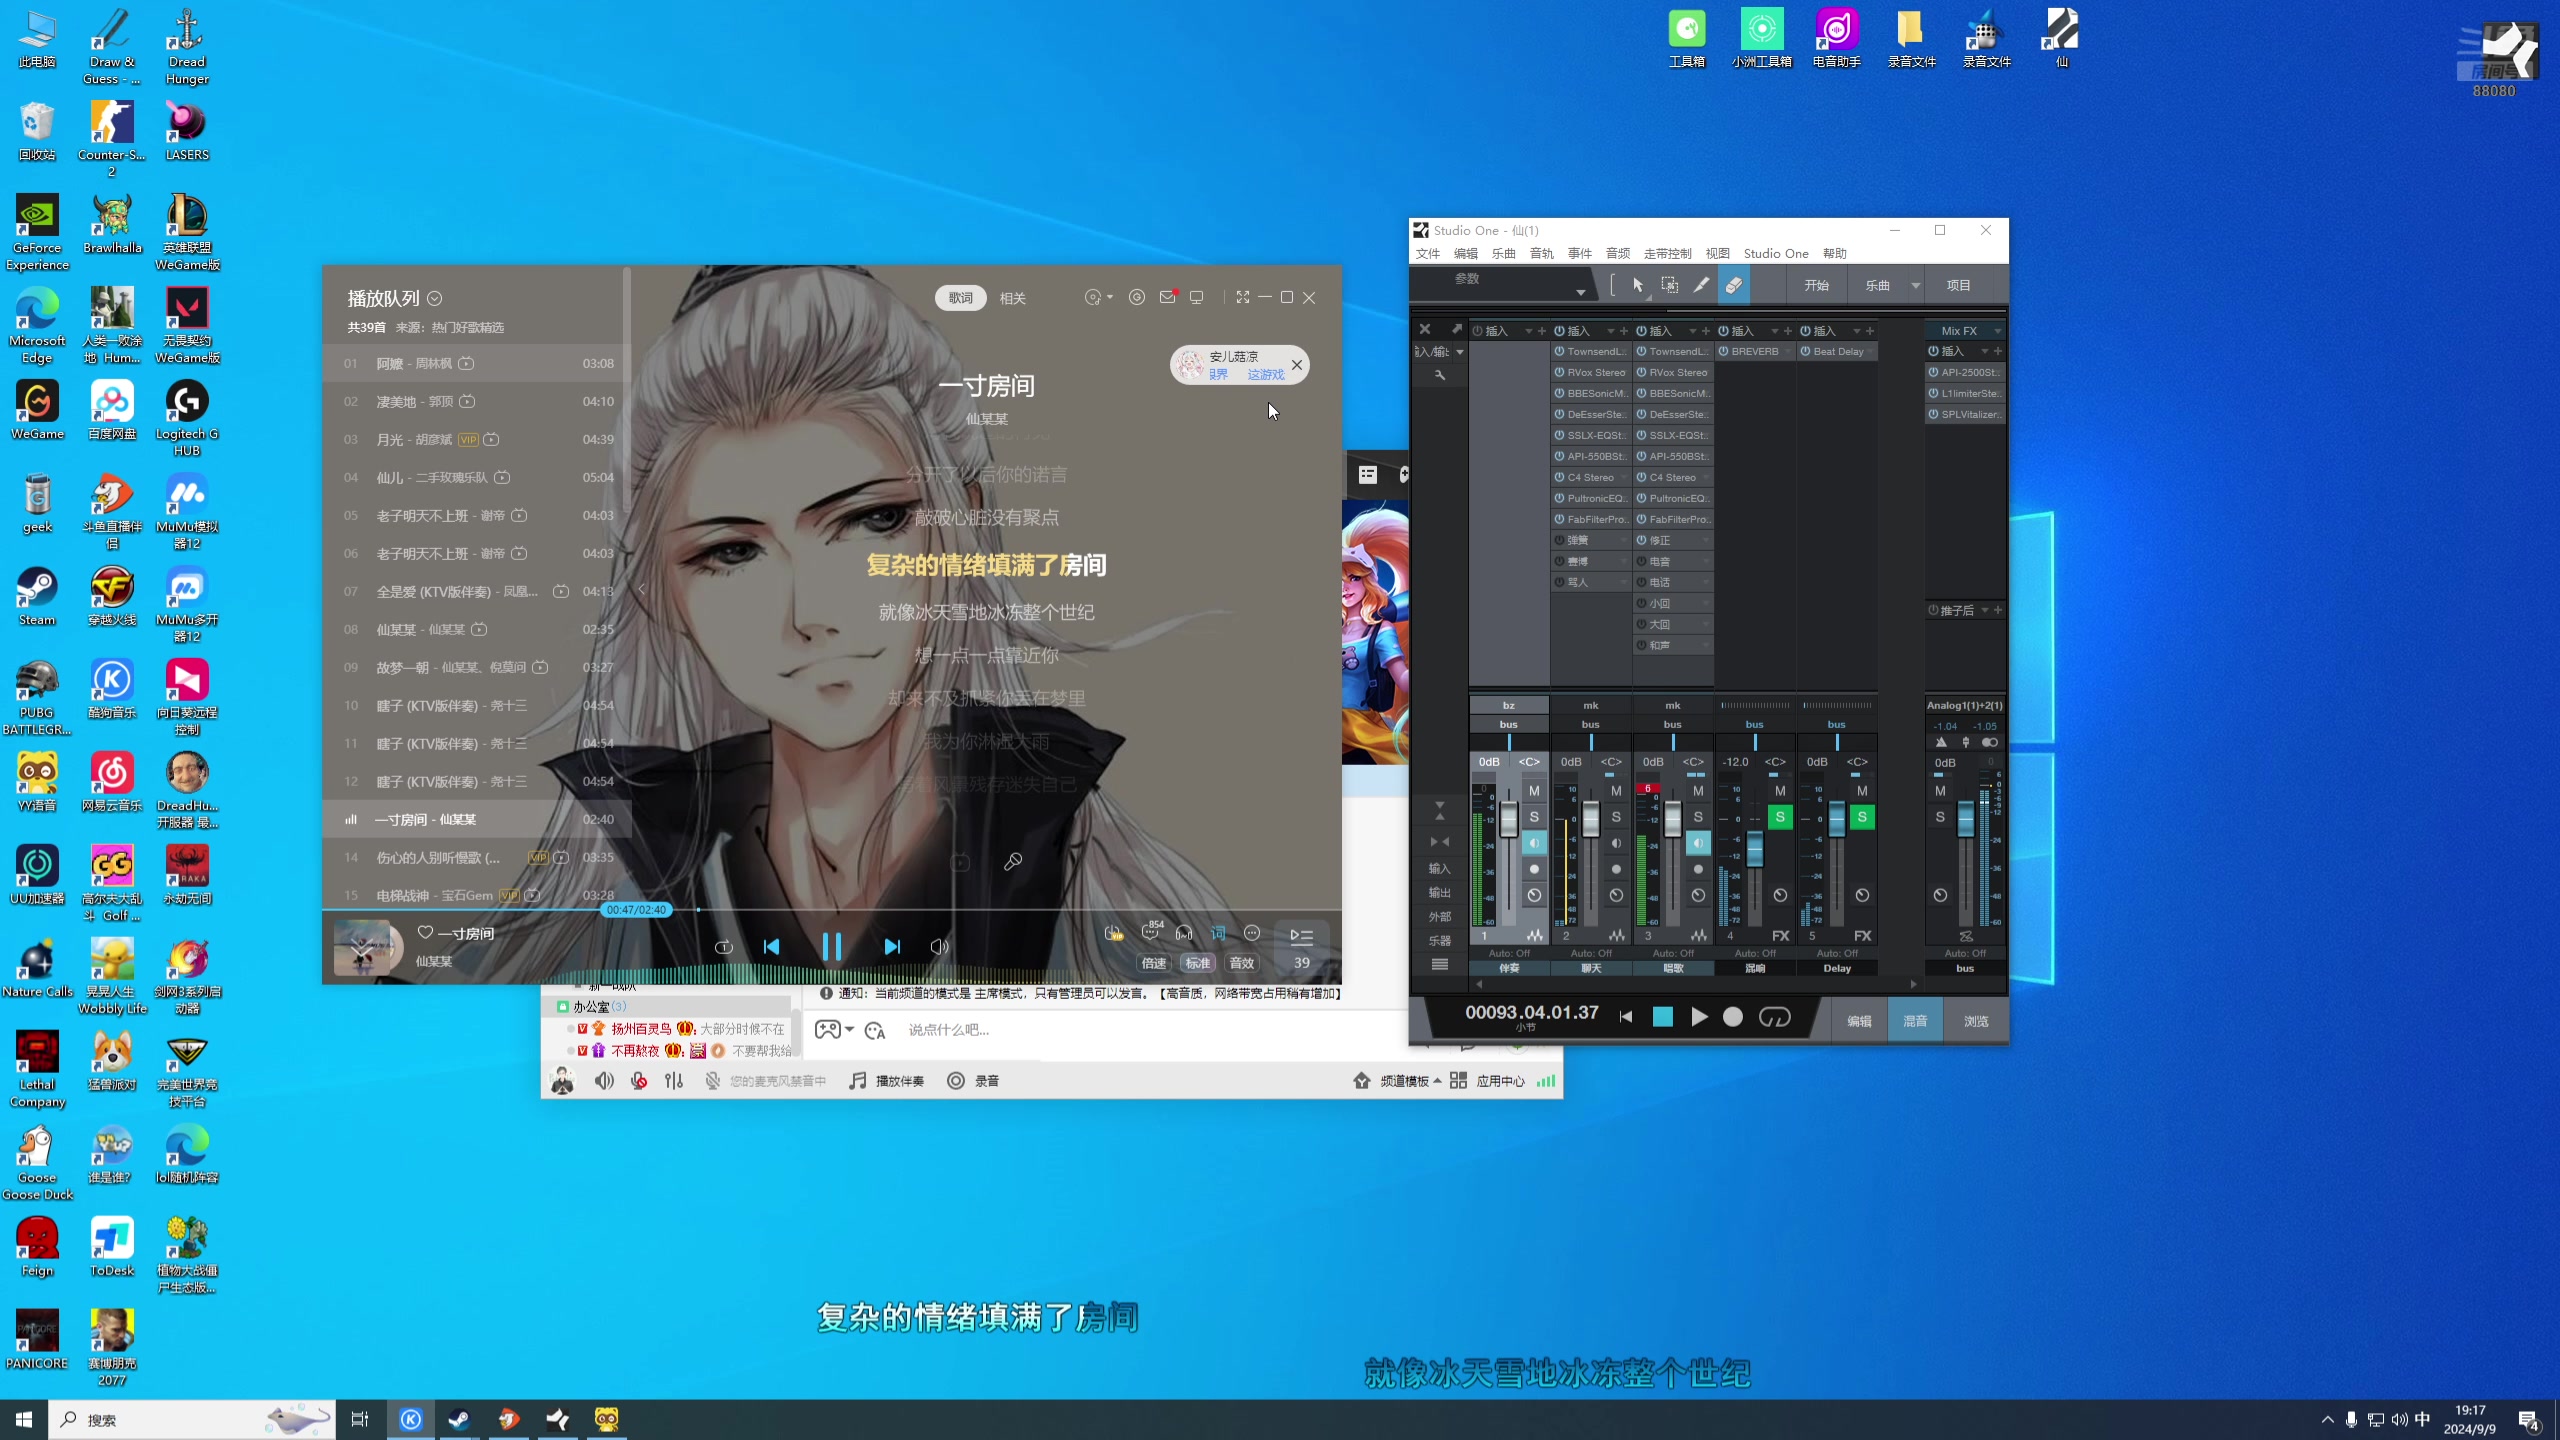Stop playback in Studio One transport
The width and height of the screenshot is (2560, 1440).
click(x=1662, y=1017)
